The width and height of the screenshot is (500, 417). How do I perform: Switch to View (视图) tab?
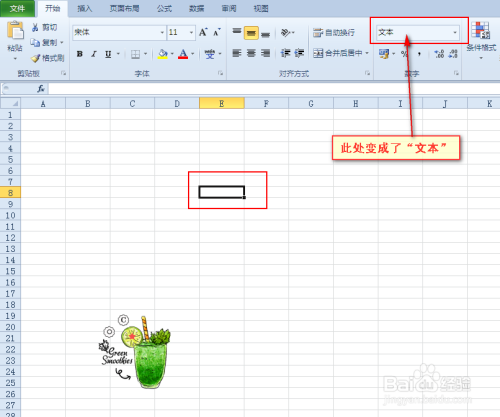coord(261,9)
